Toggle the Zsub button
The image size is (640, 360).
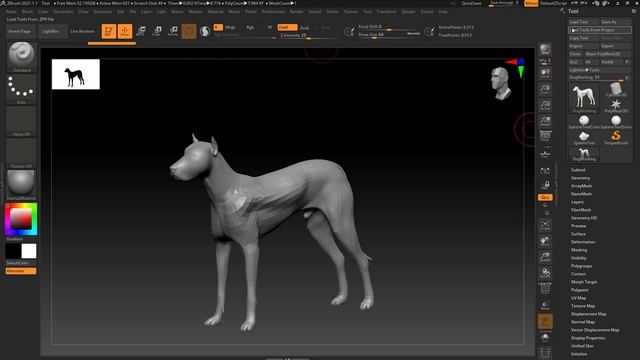(x=304, y=28)
